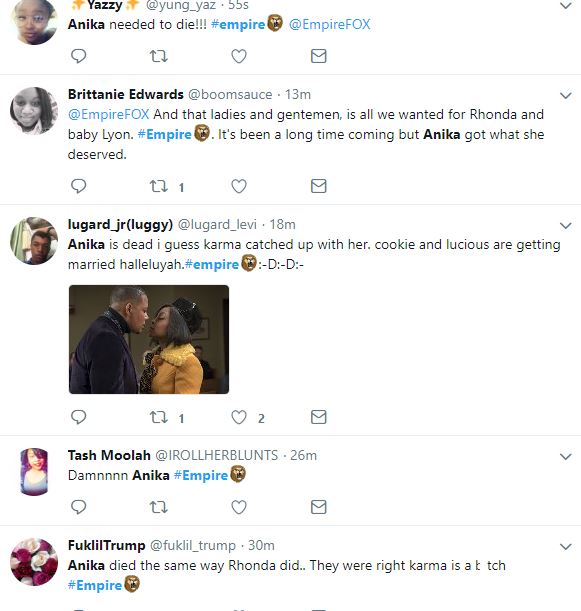Open #Empire hashtag in Tash Moolah's tweet
581x611 pixels.
coord(201,475)
